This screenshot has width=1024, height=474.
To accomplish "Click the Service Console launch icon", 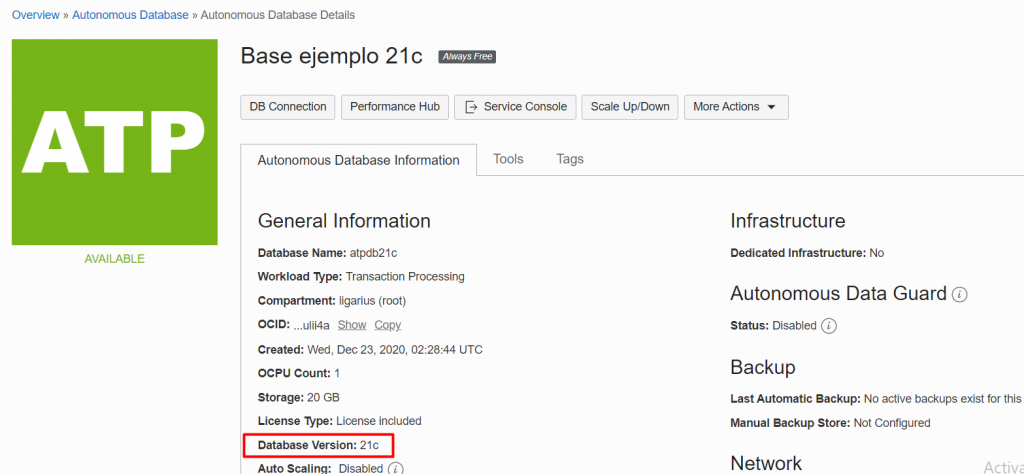I will 470,107.
